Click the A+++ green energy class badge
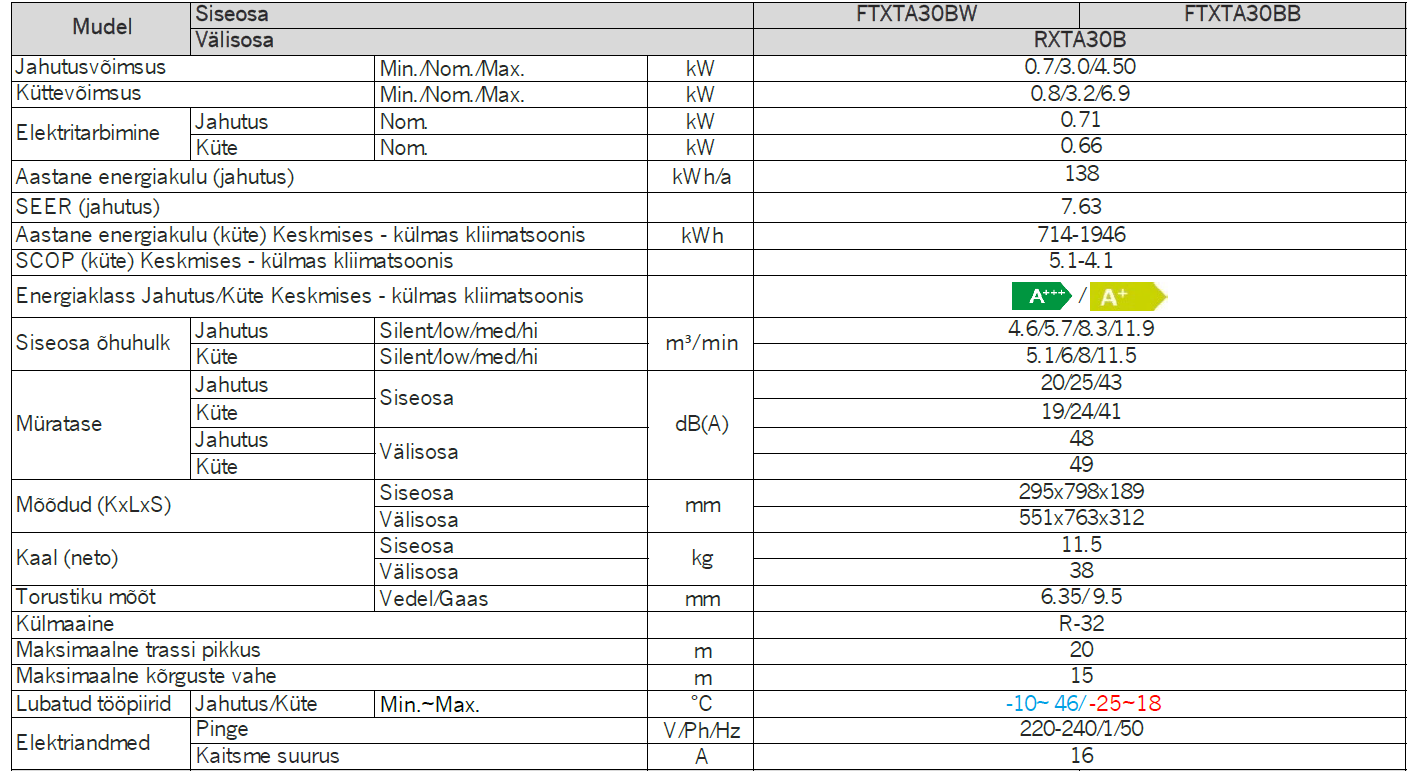This screenshot has width=1425, height=777. (1042, 296)
